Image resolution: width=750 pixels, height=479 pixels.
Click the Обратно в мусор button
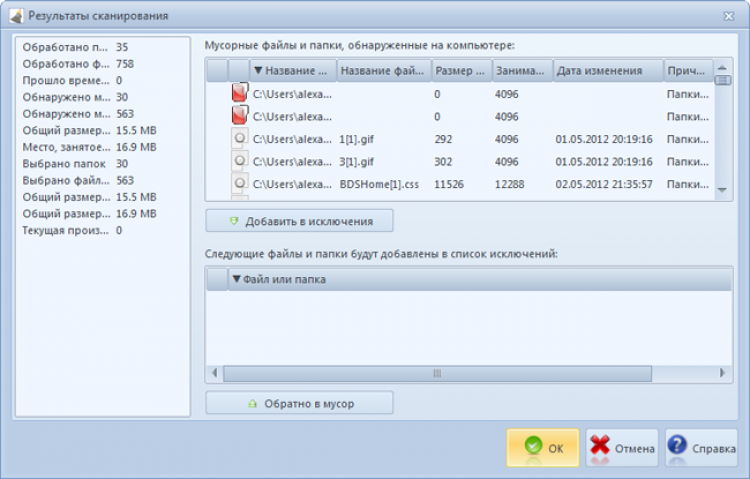[299, 403]
